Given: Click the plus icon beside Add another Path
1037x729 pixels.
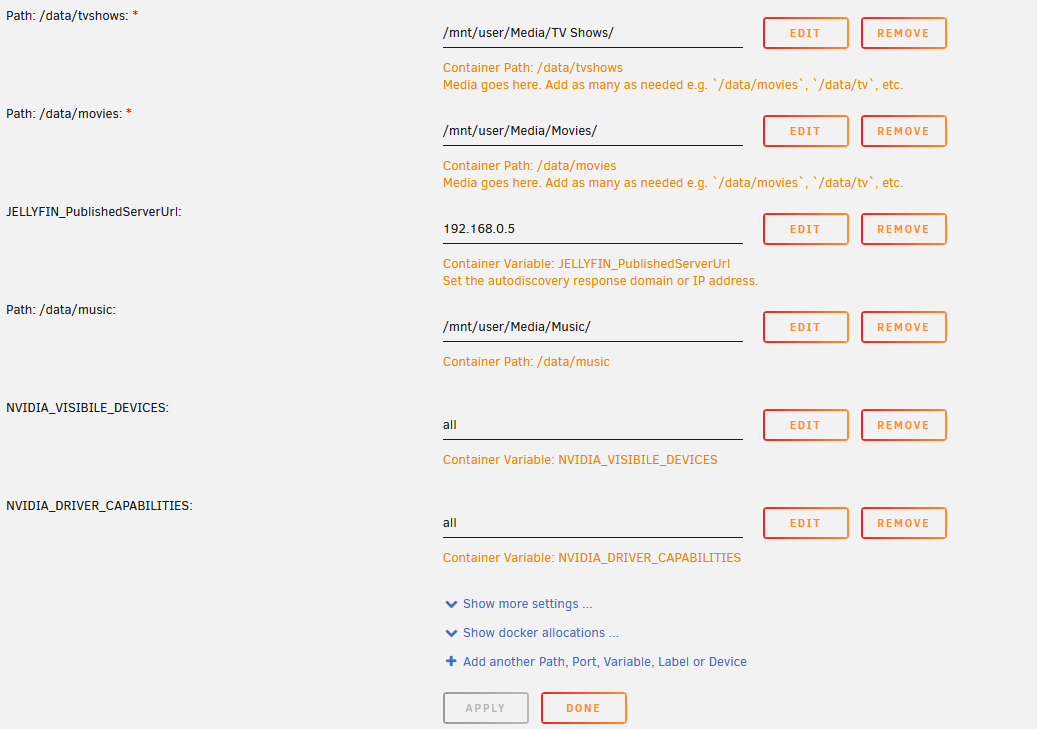Looking at the screenshot, I should click(x=451, y=661).
